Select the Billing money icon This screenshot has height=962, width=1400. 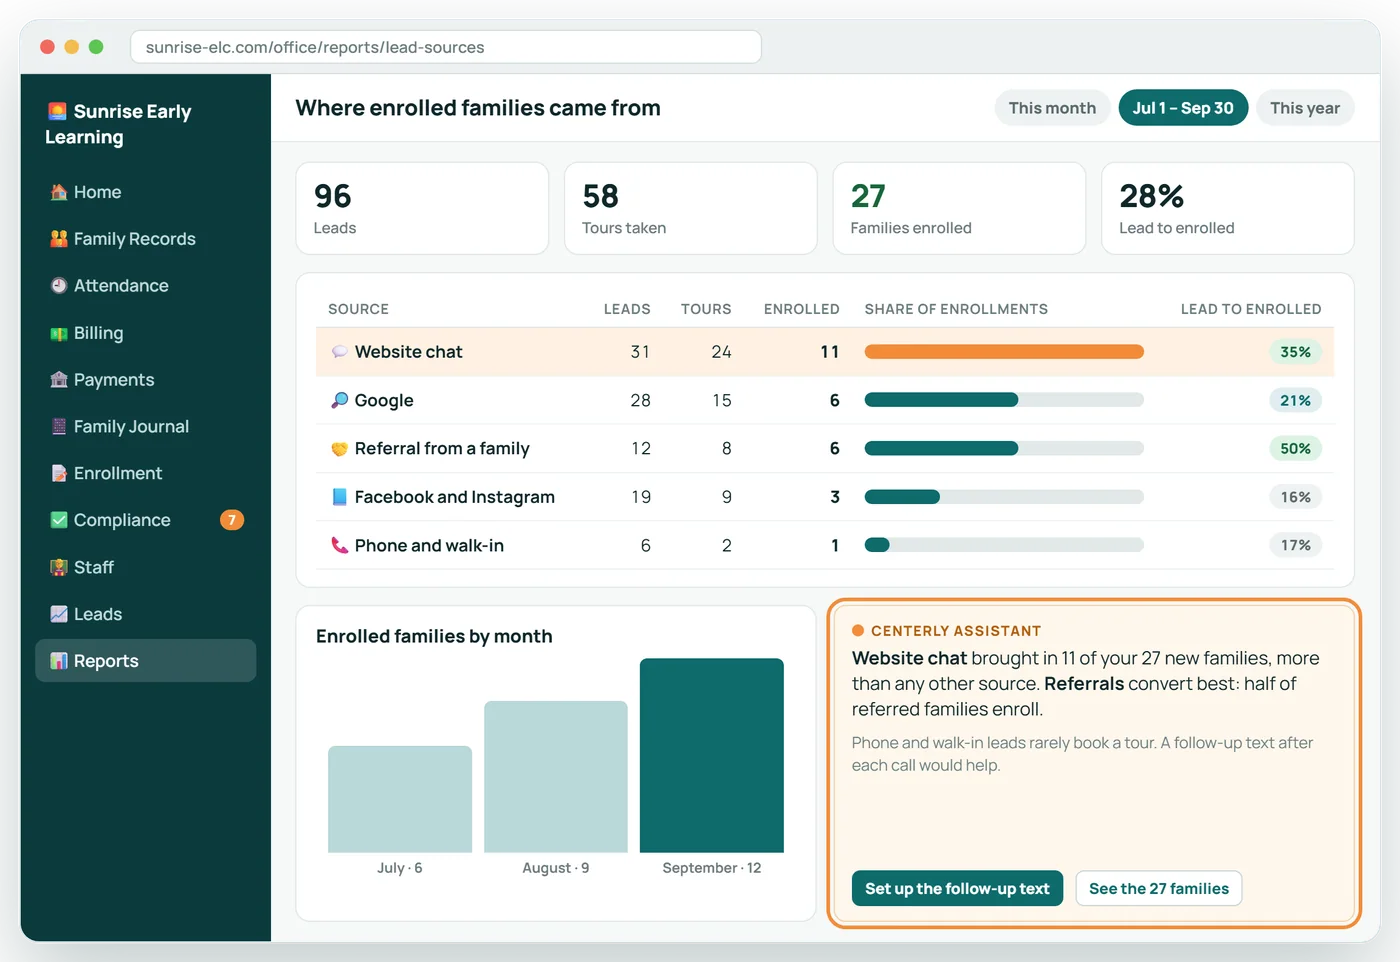point(59,333)
